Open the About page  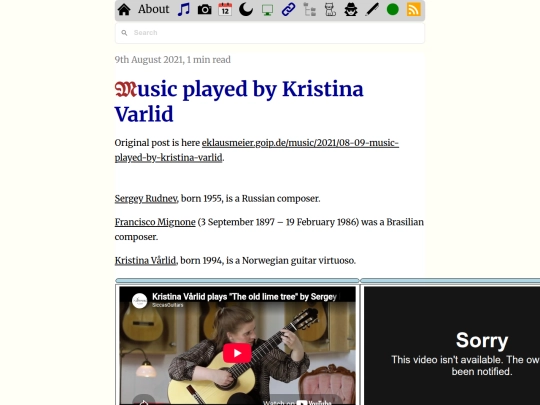153,9
